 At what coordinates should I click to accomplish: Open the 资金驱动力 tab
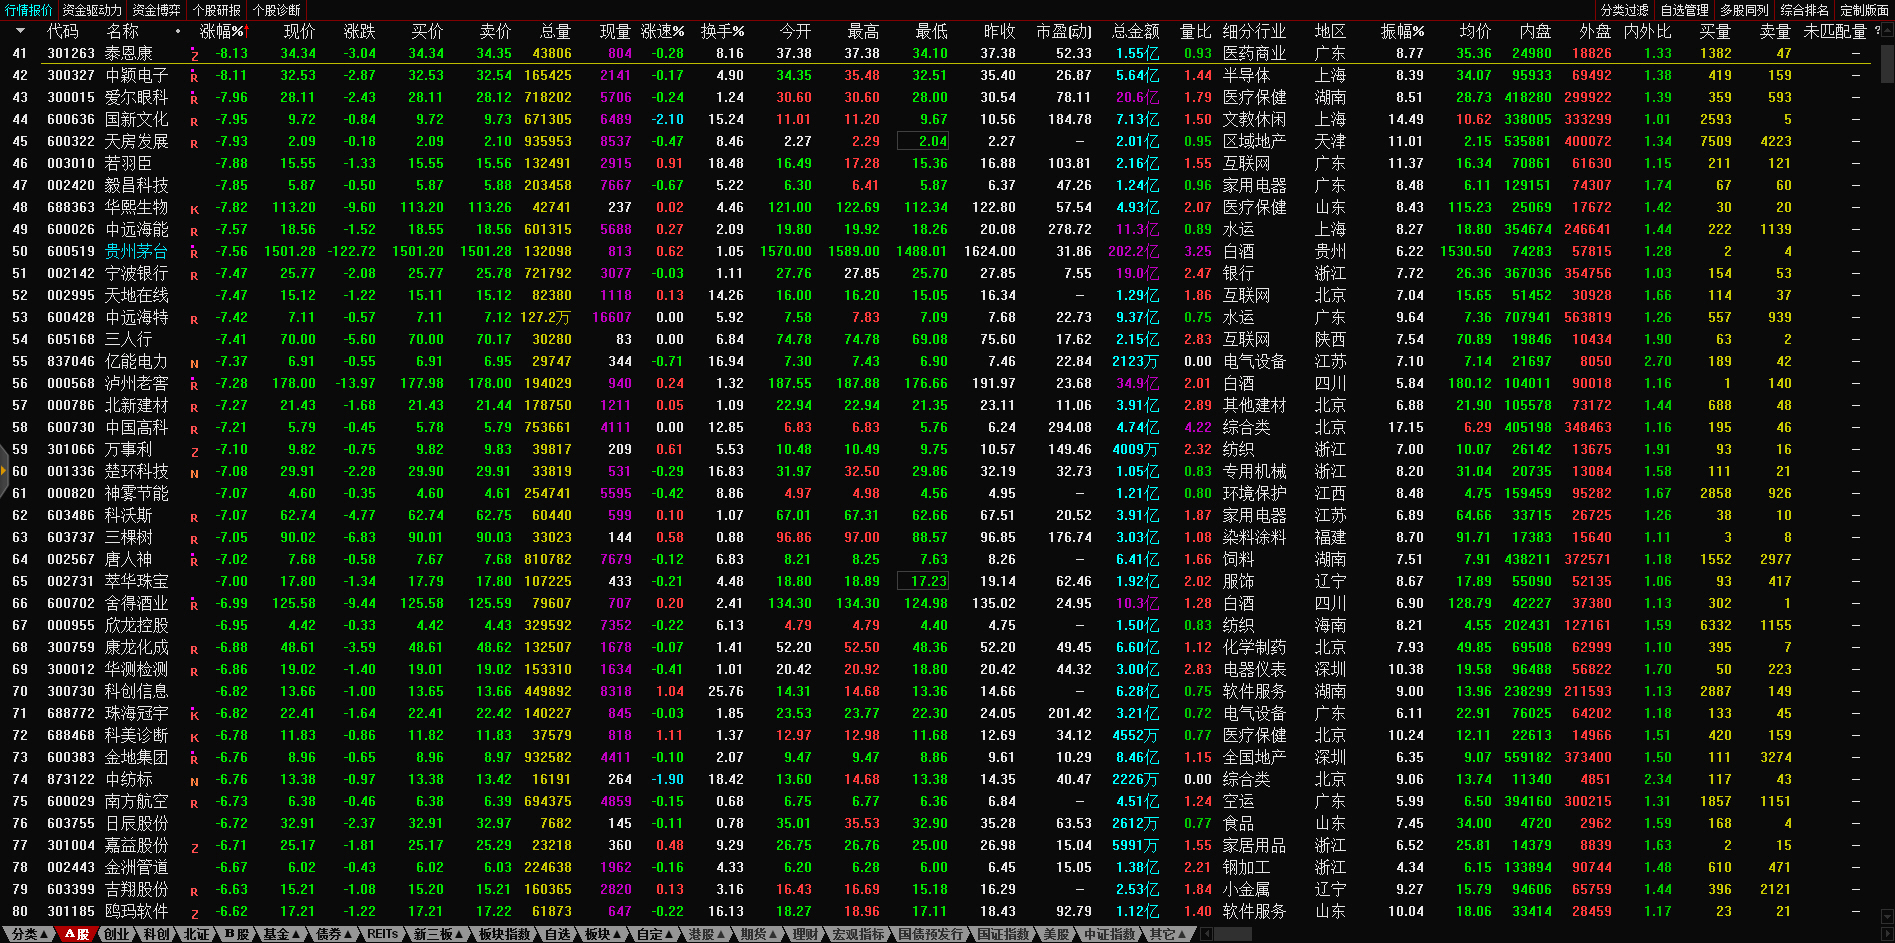[x=92, y=10]
